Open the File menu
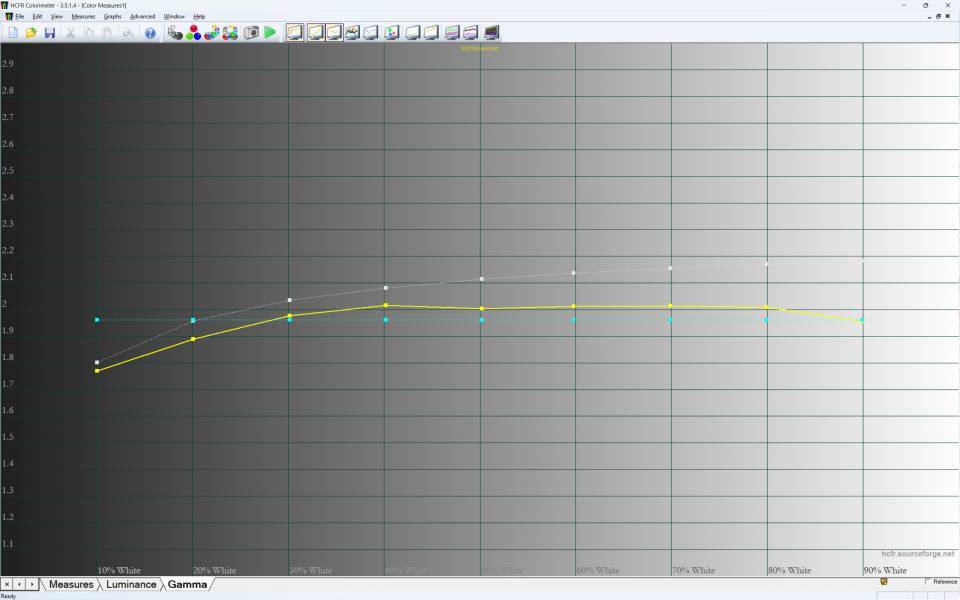960x600 pixels. click(x=20, y=17)
